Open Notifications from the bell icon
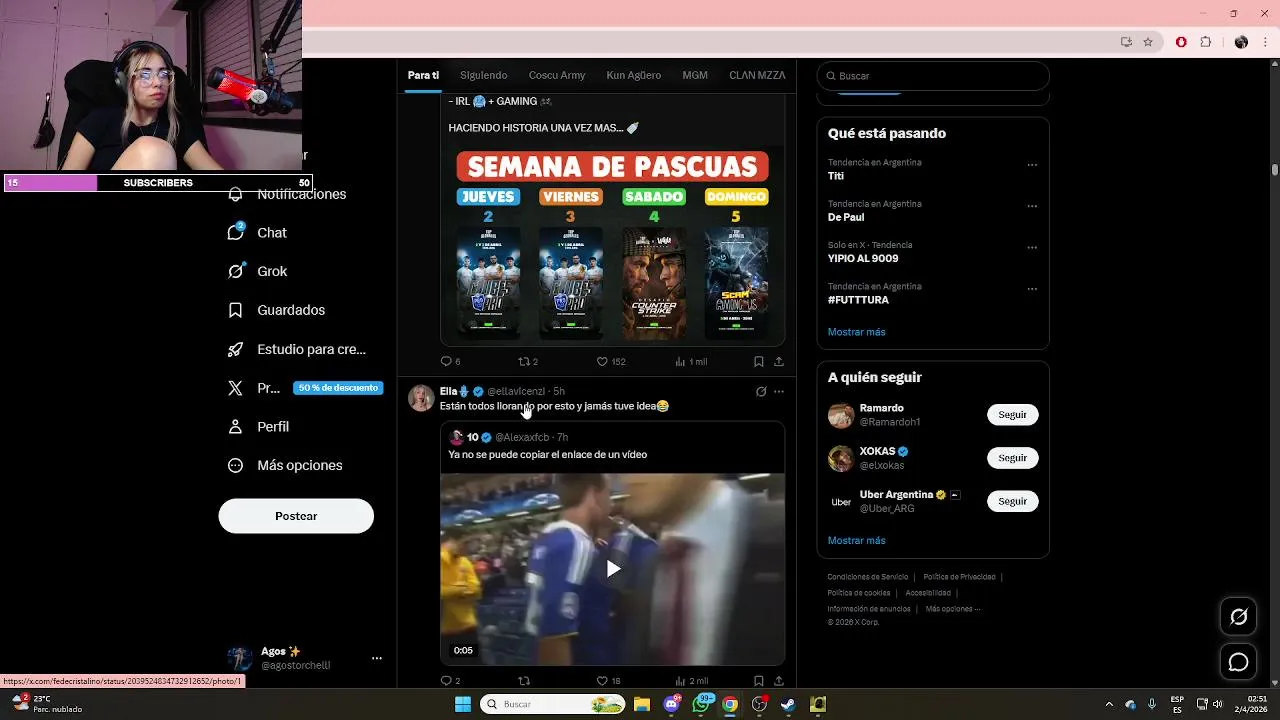 [x=236, y=194]
